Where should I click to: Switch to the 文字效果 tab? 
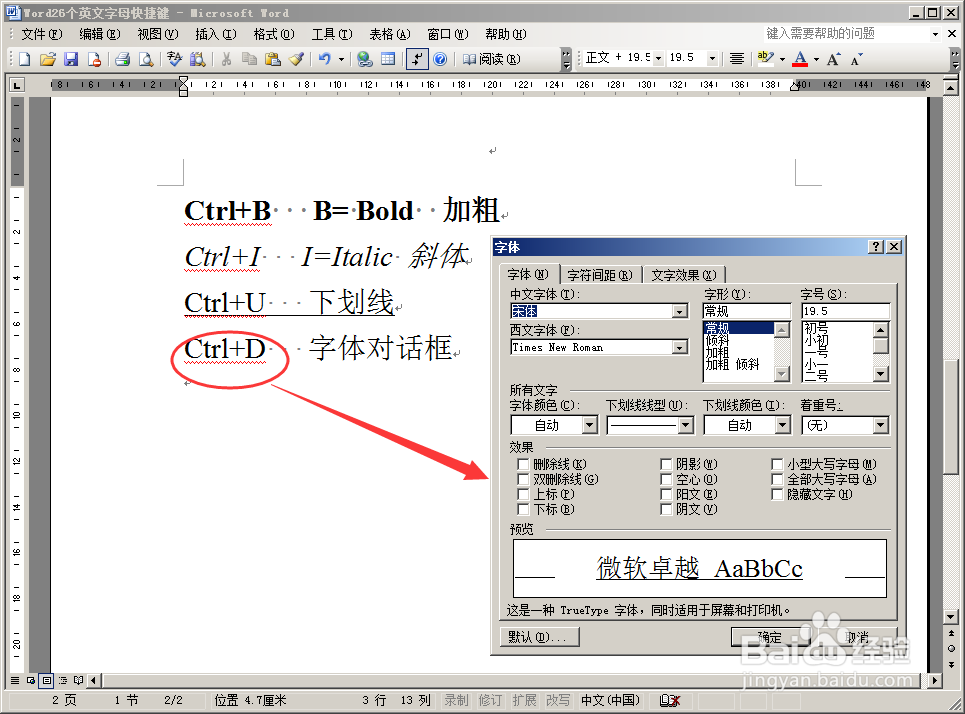[684, 275]
